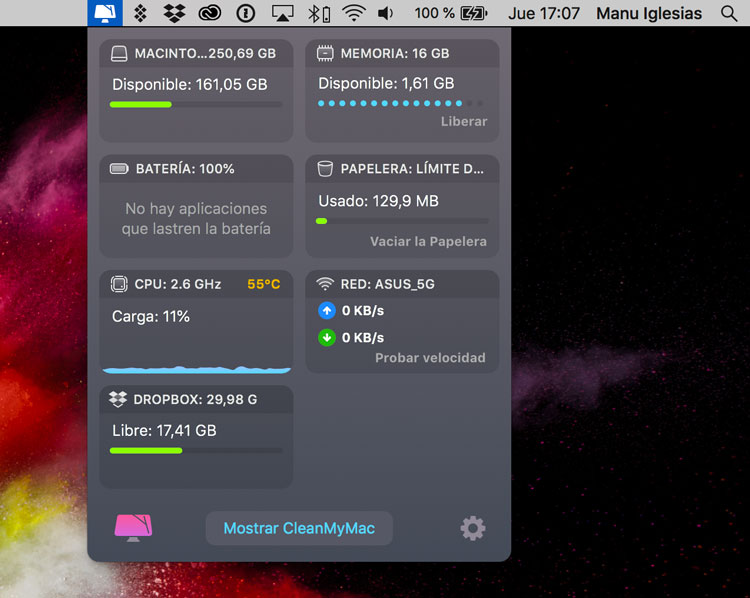This screenshot has height=598, width=750.
Task: Click the DROPBOX: 29,98 G header
Action: (x=195, y=399)
